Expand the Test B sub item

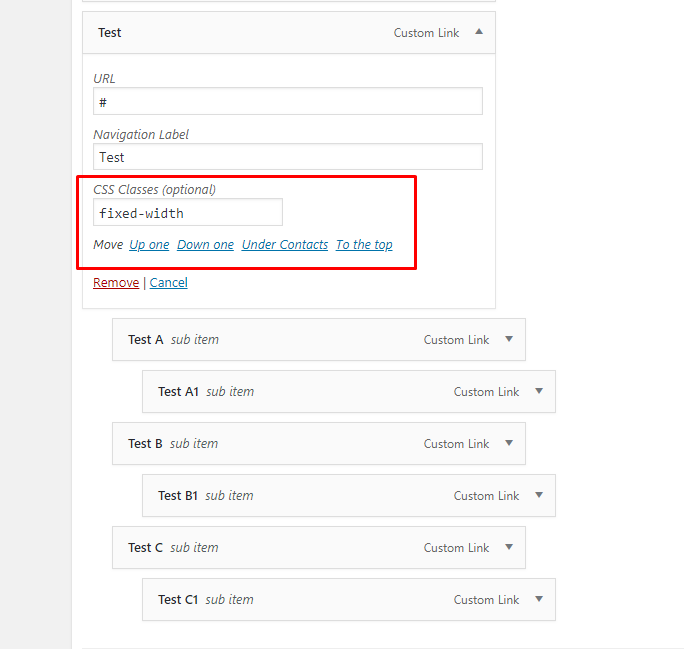coord(509,443)
